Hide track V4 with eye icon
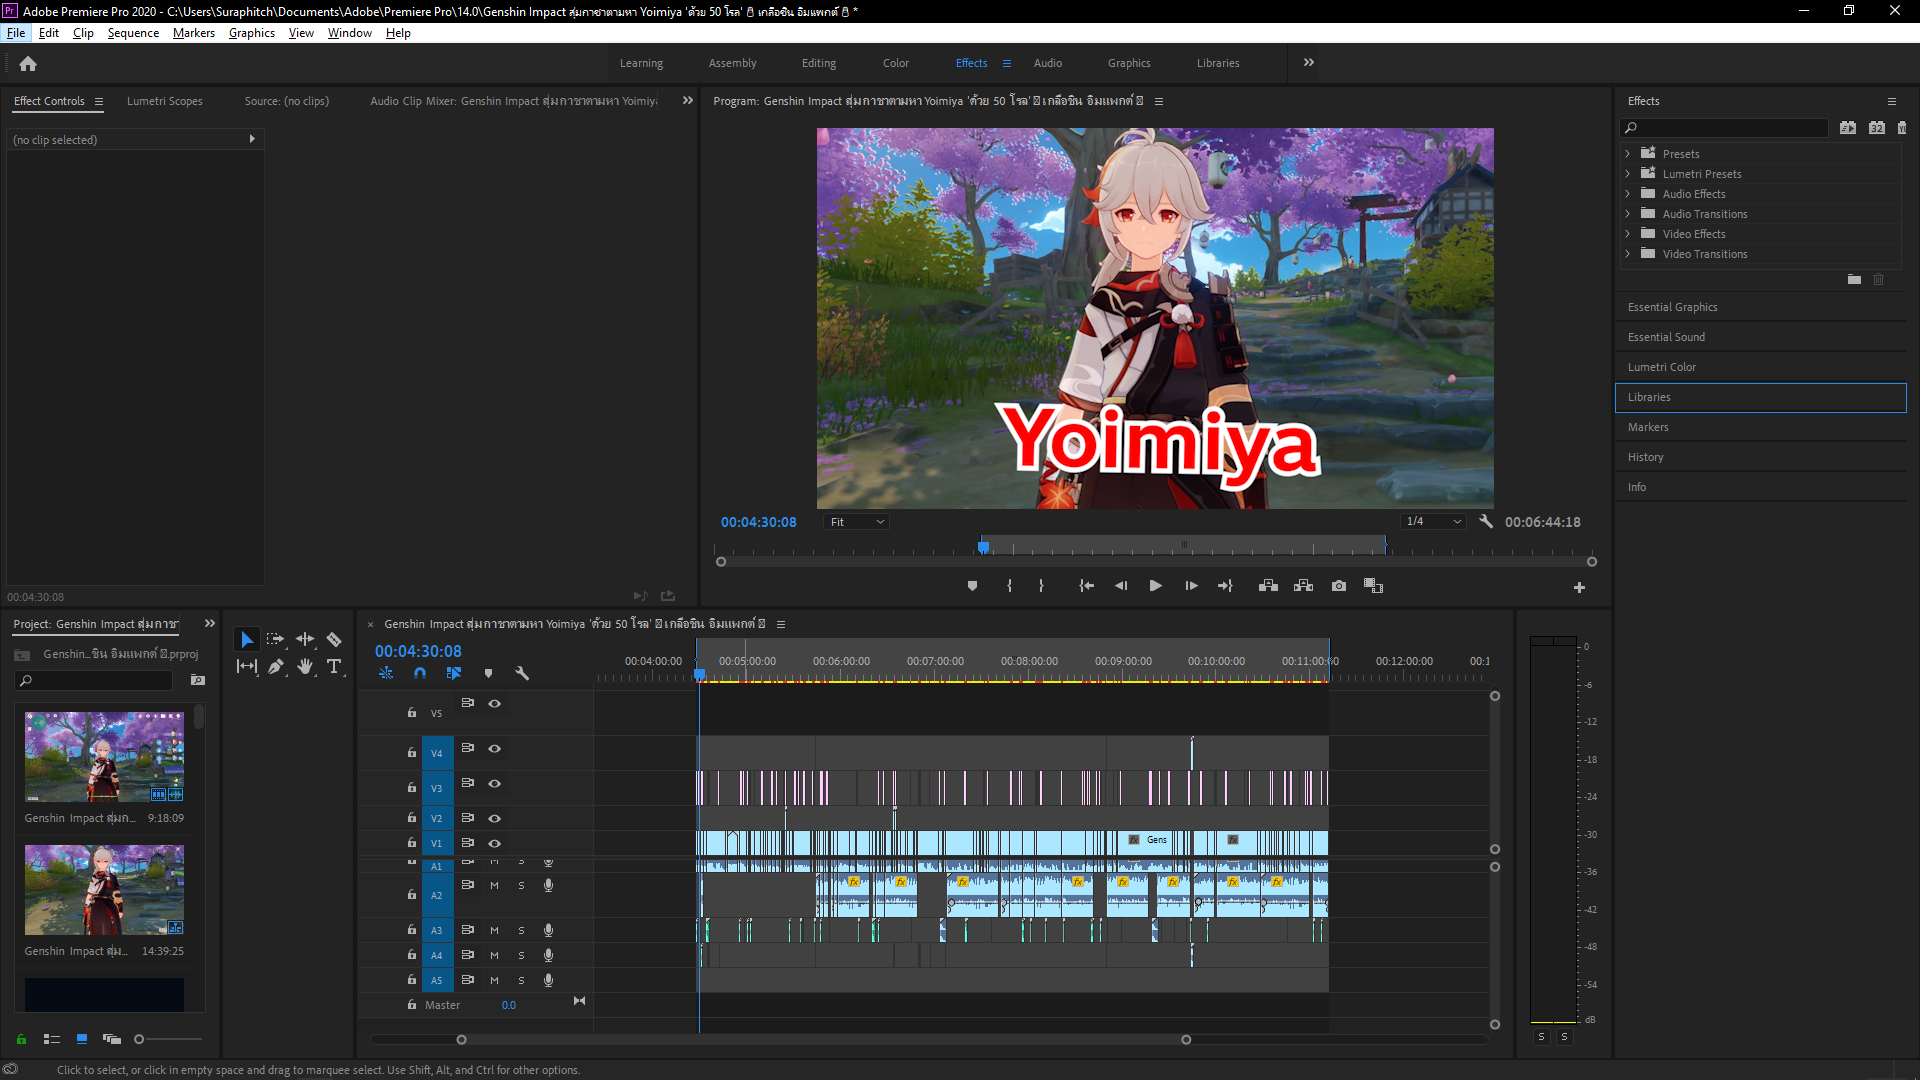This screenshot has height=1080, width=1920. [494, 749]
